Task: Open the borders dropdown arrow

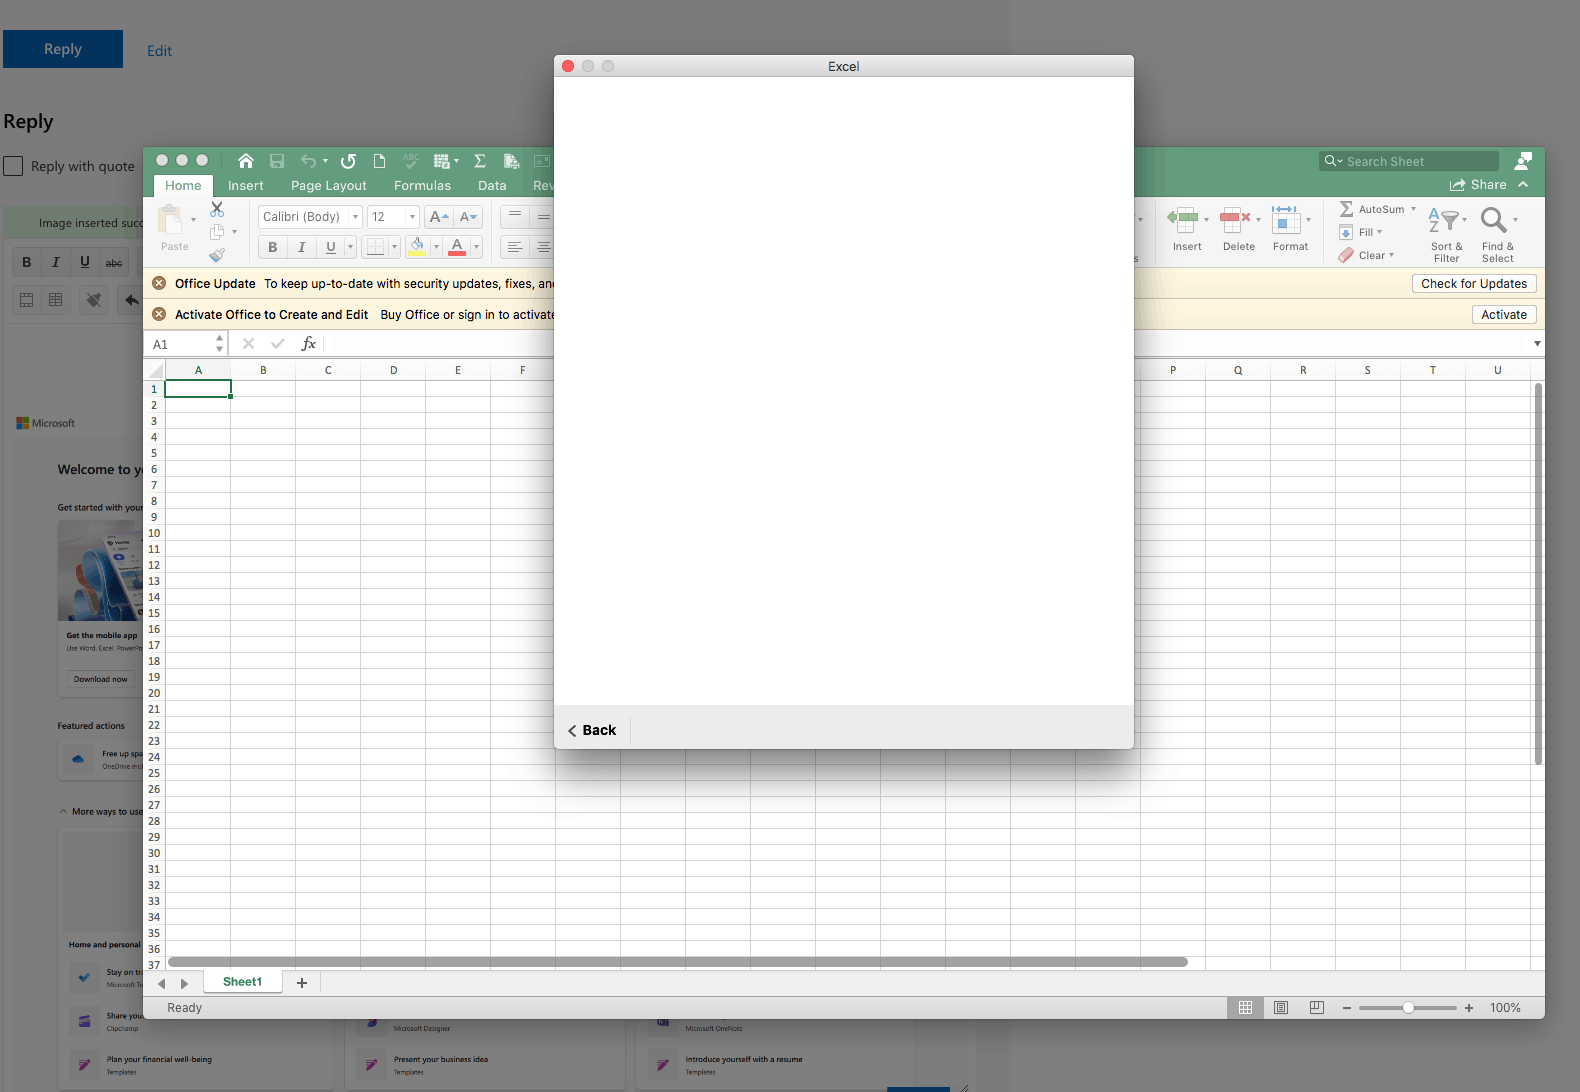Action: pyautogui.click(x=394, y=247)
